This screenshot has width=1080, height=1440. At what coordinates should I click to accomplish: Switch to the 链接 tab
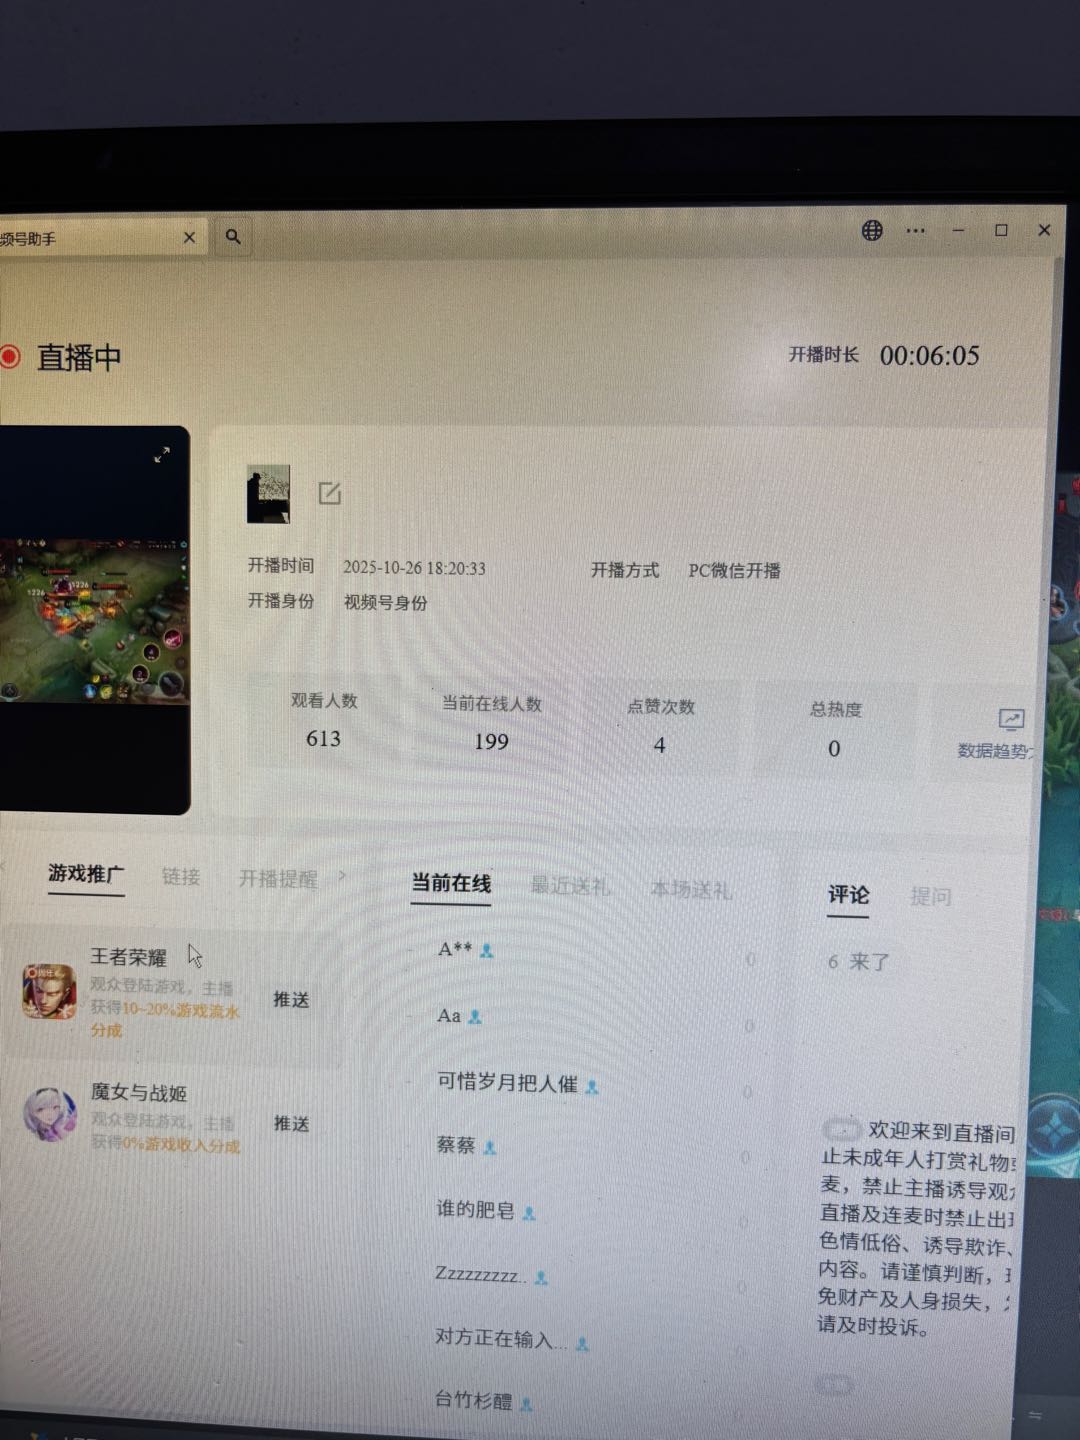click(181, 877)
